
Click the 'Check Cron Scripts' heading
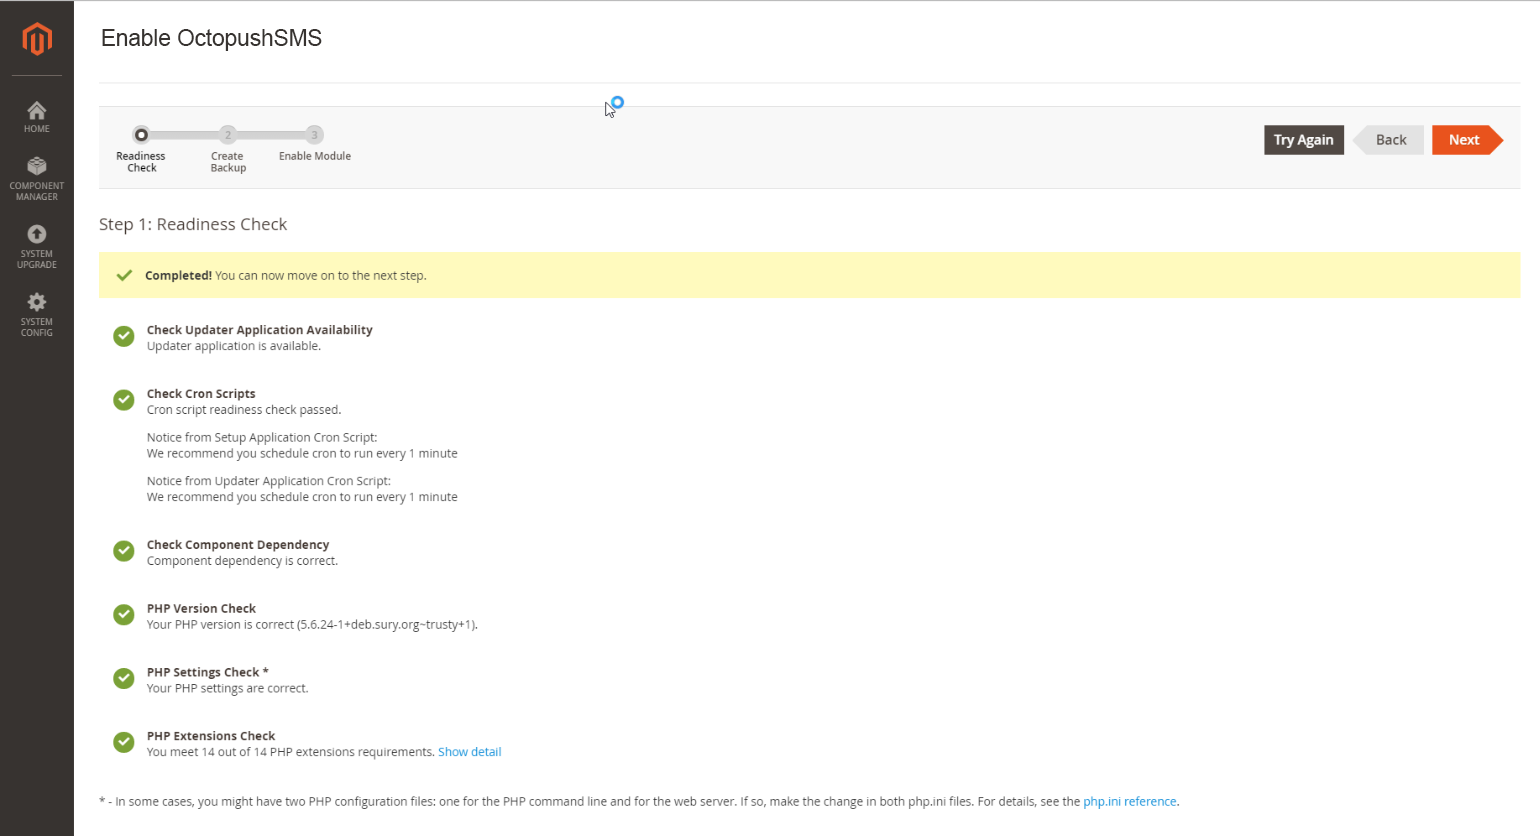(201, 394)
